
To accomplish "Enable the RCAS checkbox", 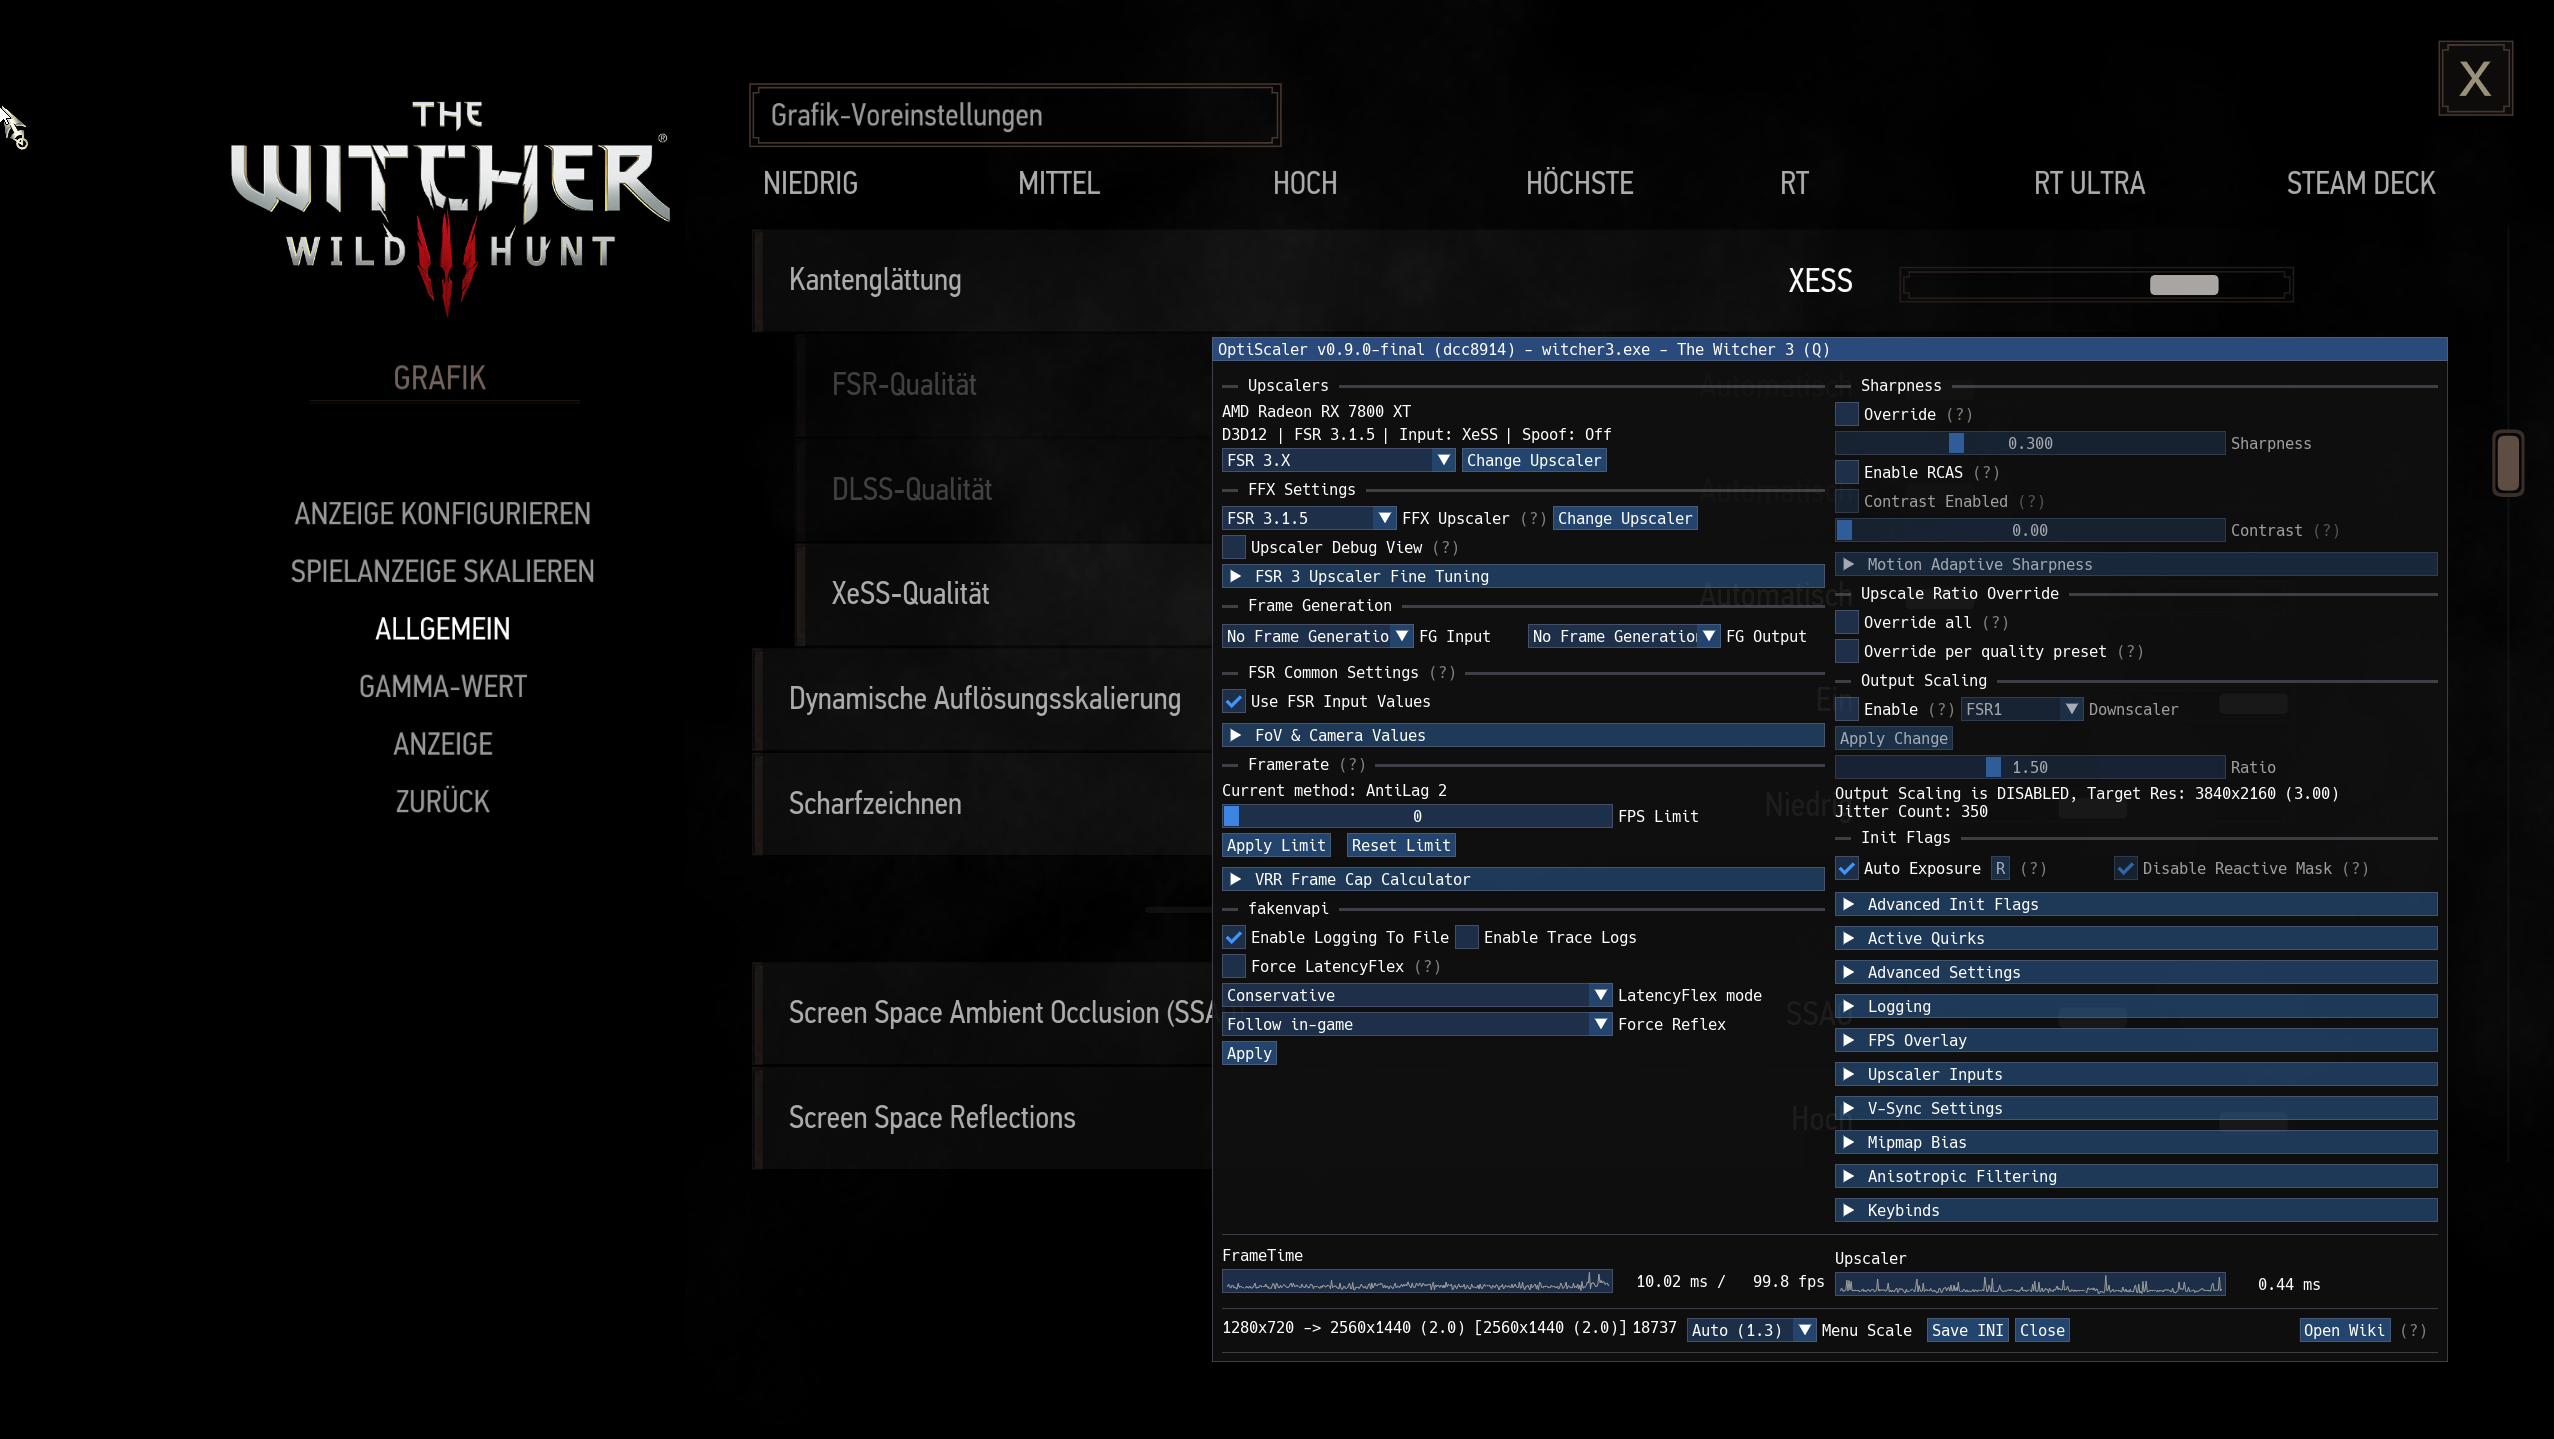I will 1847,472.
